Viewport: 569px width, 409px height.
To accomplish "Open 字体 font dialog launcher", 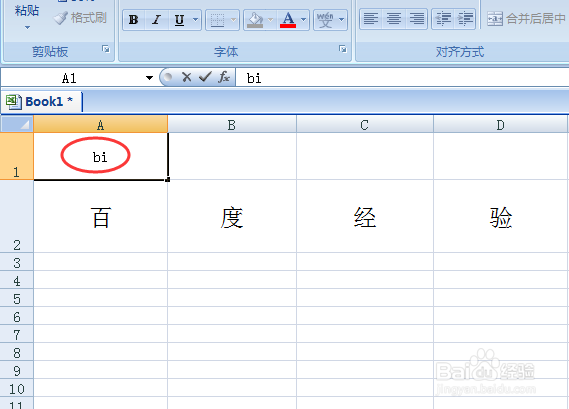I will tap(343, 49).
